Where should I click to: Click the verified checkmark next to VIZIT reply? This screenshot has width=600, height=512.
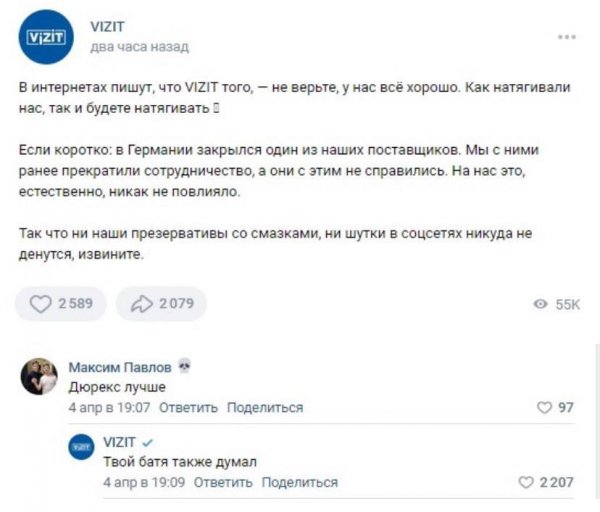tap(148, 441)
